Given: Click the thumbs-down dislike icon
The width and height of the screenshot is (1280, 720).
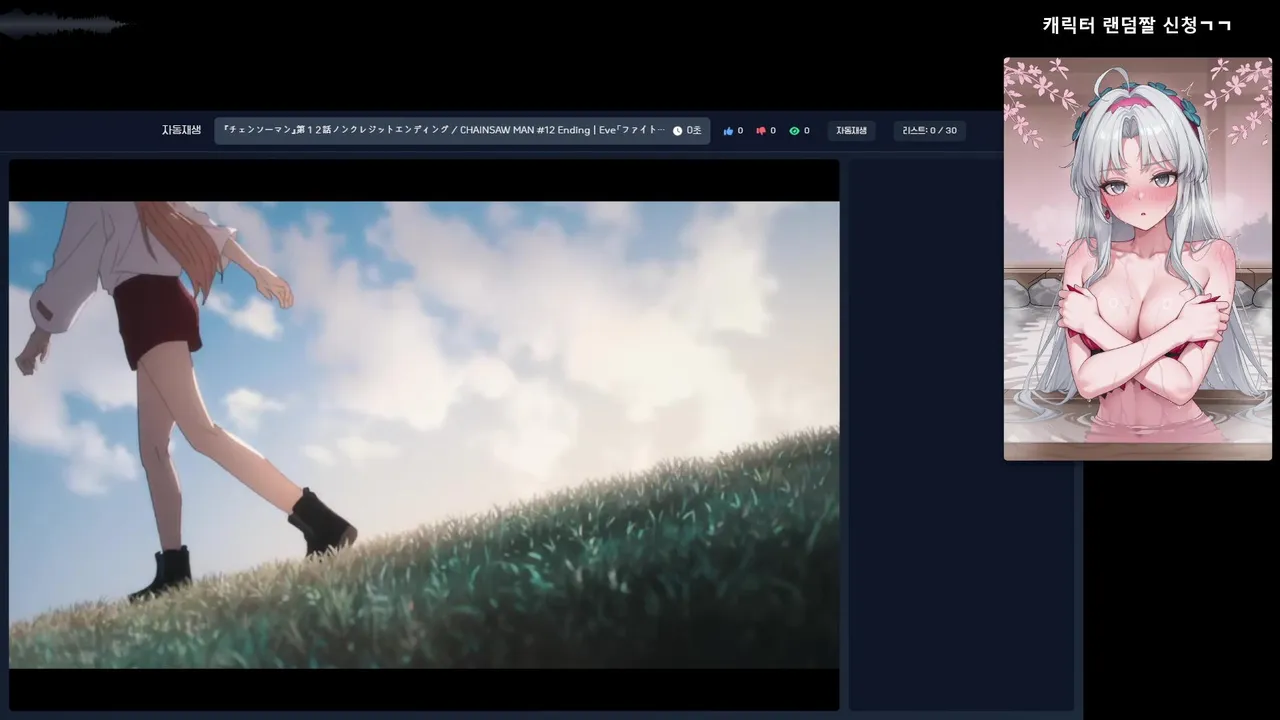Looking at the screenshot, I should tap(761, 131).
